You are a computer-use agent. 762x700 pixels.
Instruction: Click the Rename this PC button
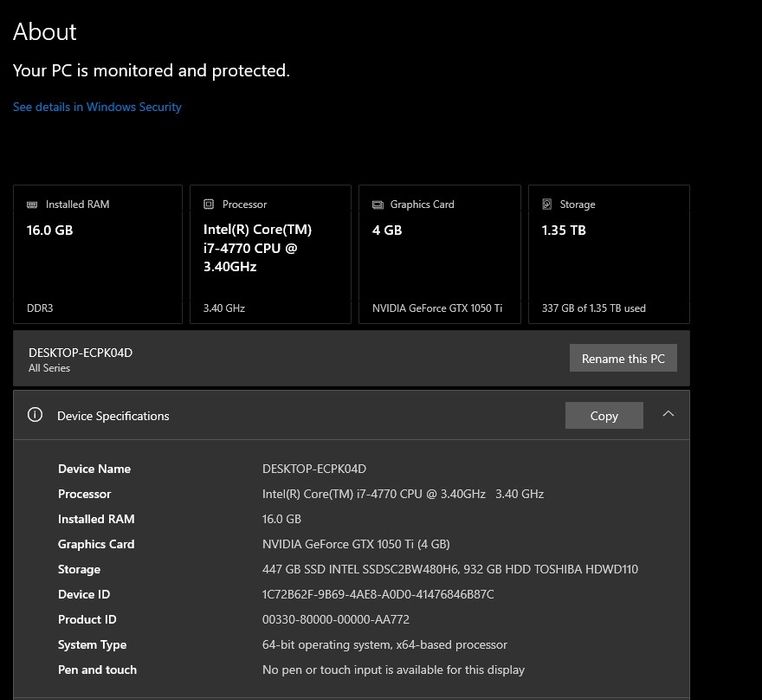point(623,358)
